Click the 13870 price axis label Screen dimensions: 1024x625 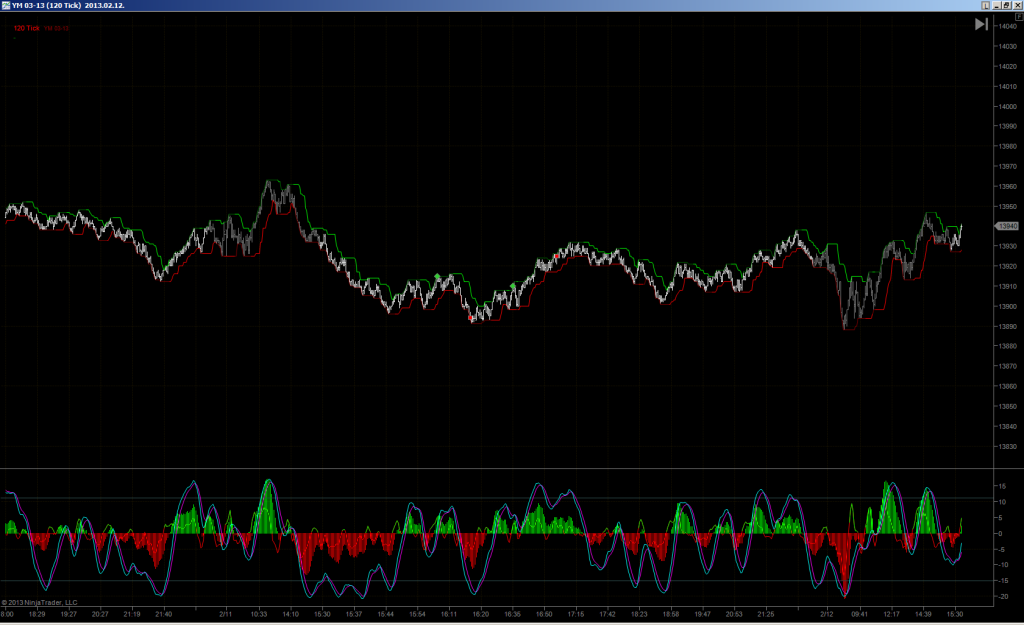click(1007, 366)
